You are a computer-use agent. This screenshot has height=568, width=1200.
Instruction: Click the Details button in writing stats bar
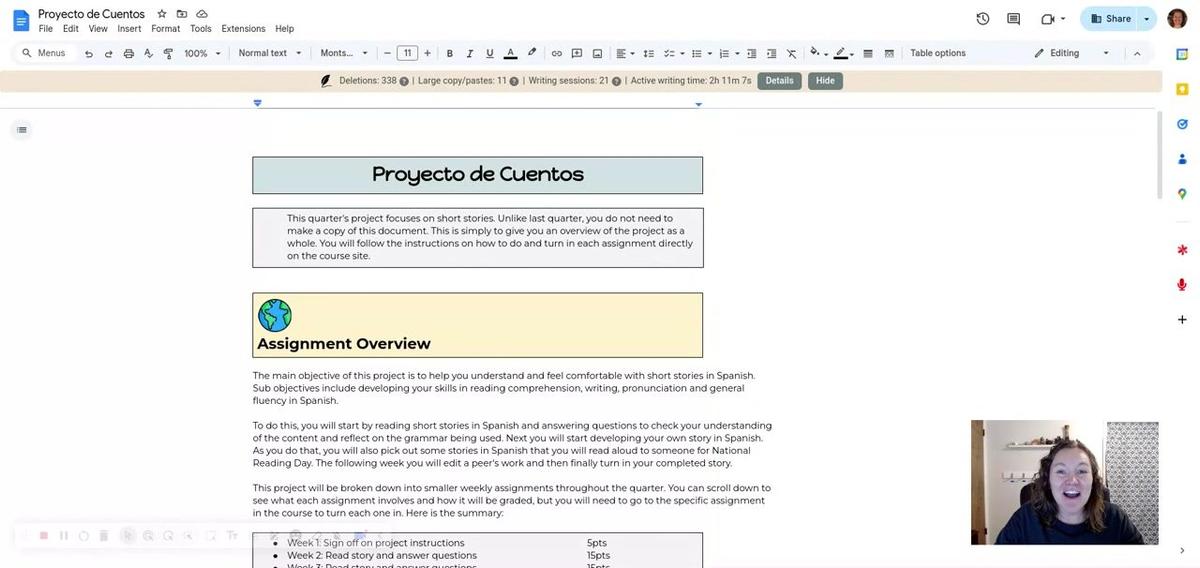779,81
